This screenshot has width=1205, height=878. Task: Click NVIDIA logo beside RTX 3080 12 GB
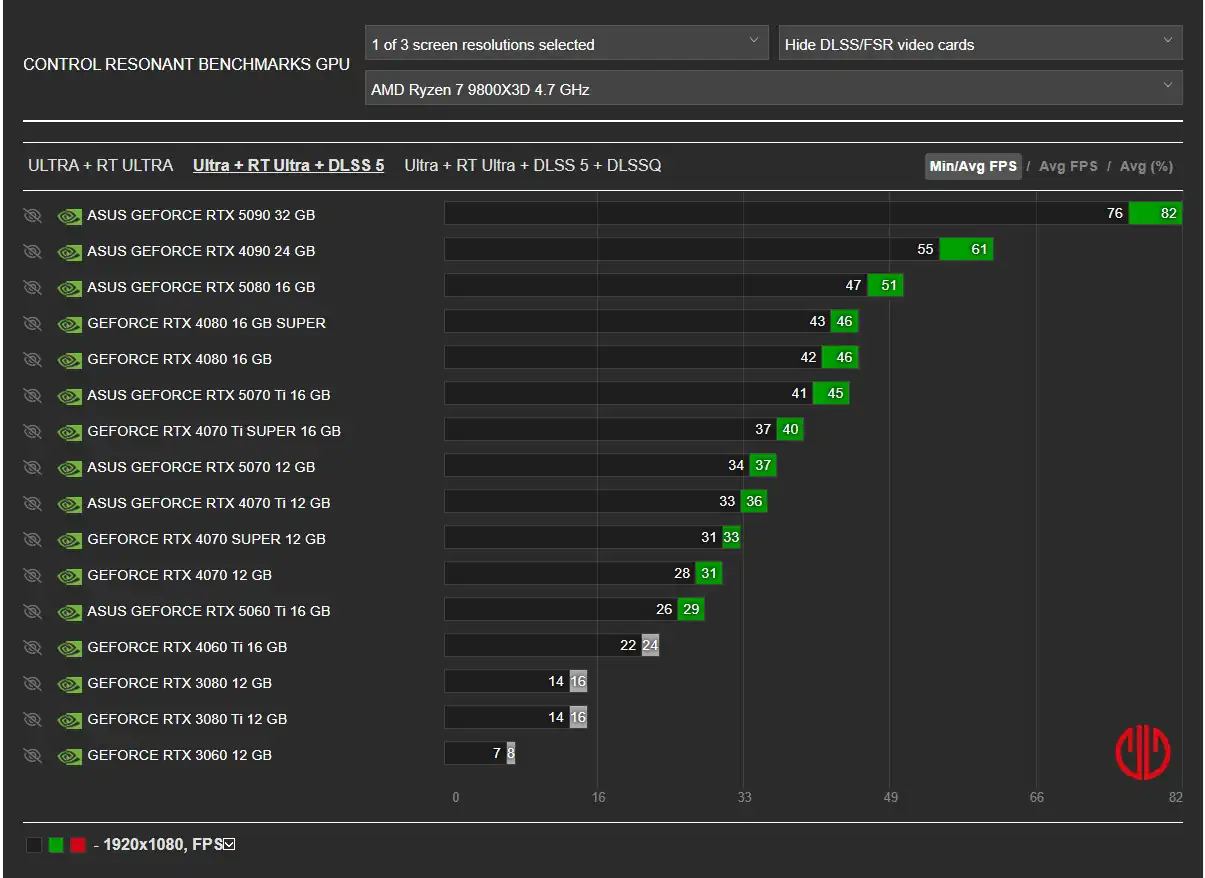[x=70, y=684]
